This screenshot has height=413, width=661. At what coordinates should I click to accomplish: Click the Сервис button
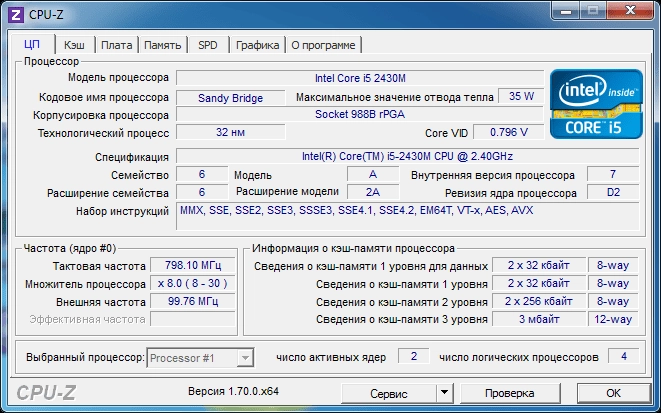point(389,393)
